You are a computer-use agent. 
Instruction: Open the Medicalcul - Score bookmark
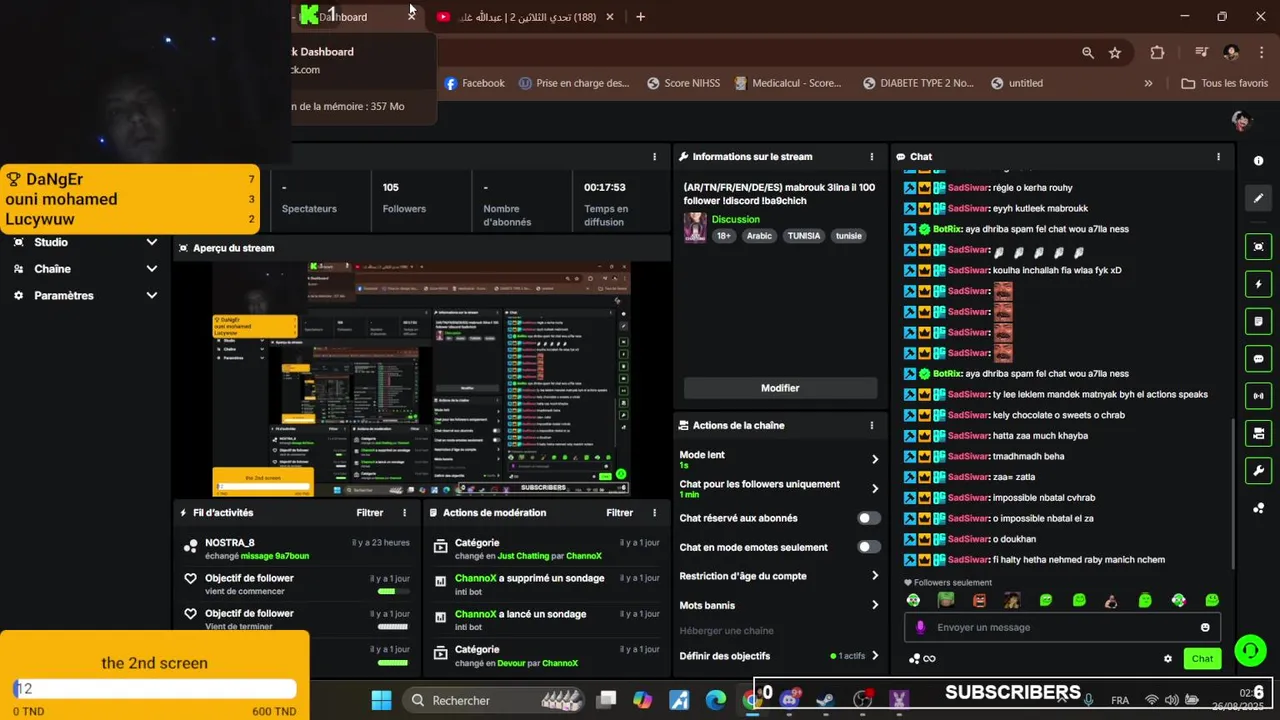pyautogui.click(x=788, y=83)
